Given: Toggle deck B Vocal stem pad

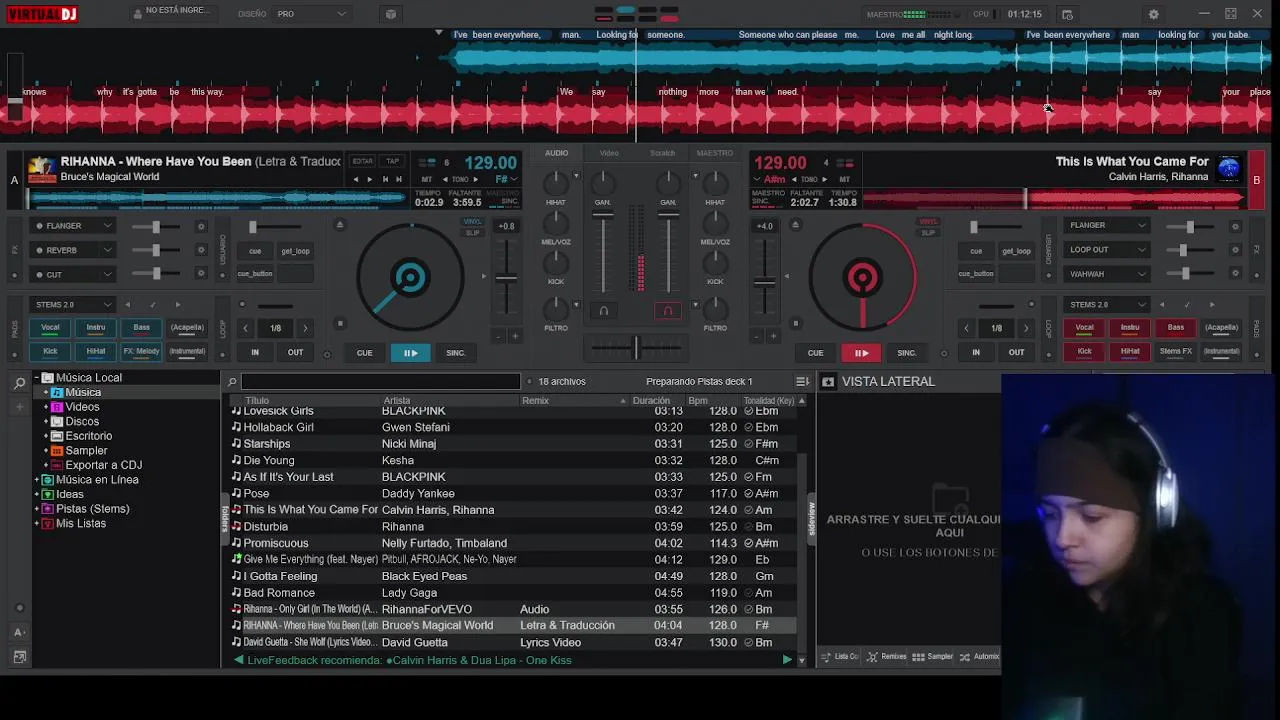Looking at the screenshot, I should (x=1084, y=327).
